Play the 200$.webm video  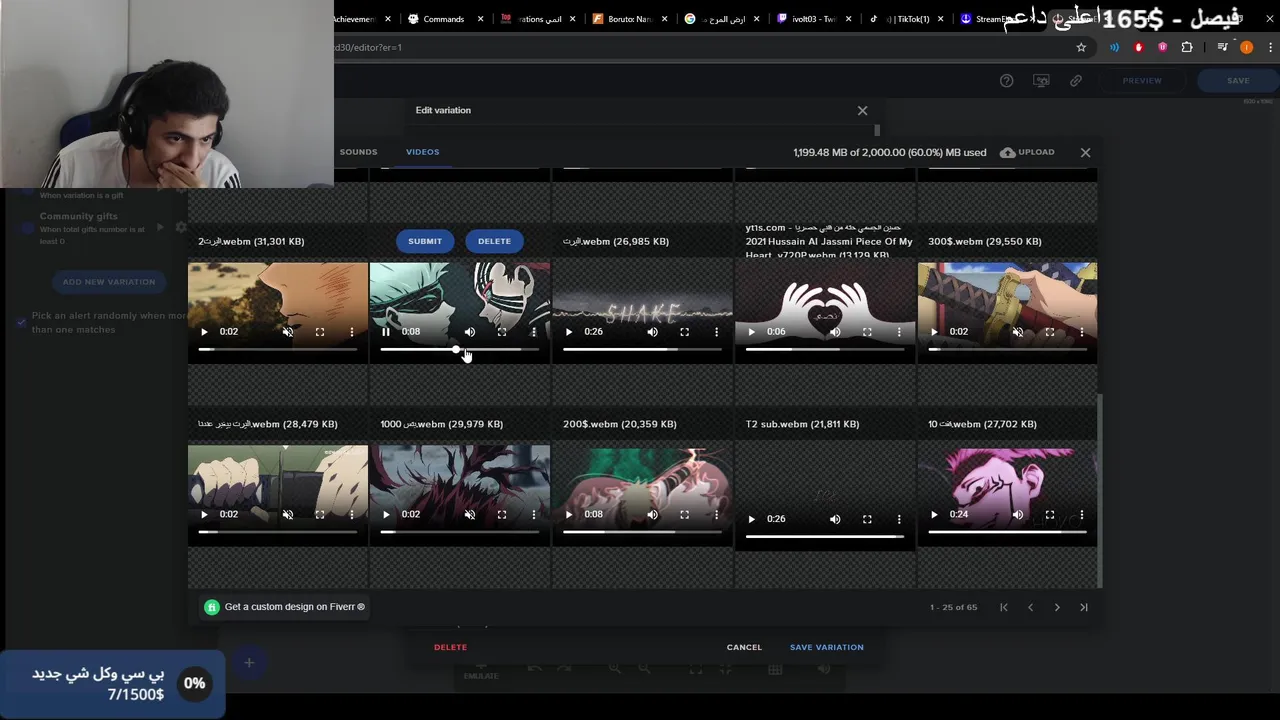click(x=569, y=515)
